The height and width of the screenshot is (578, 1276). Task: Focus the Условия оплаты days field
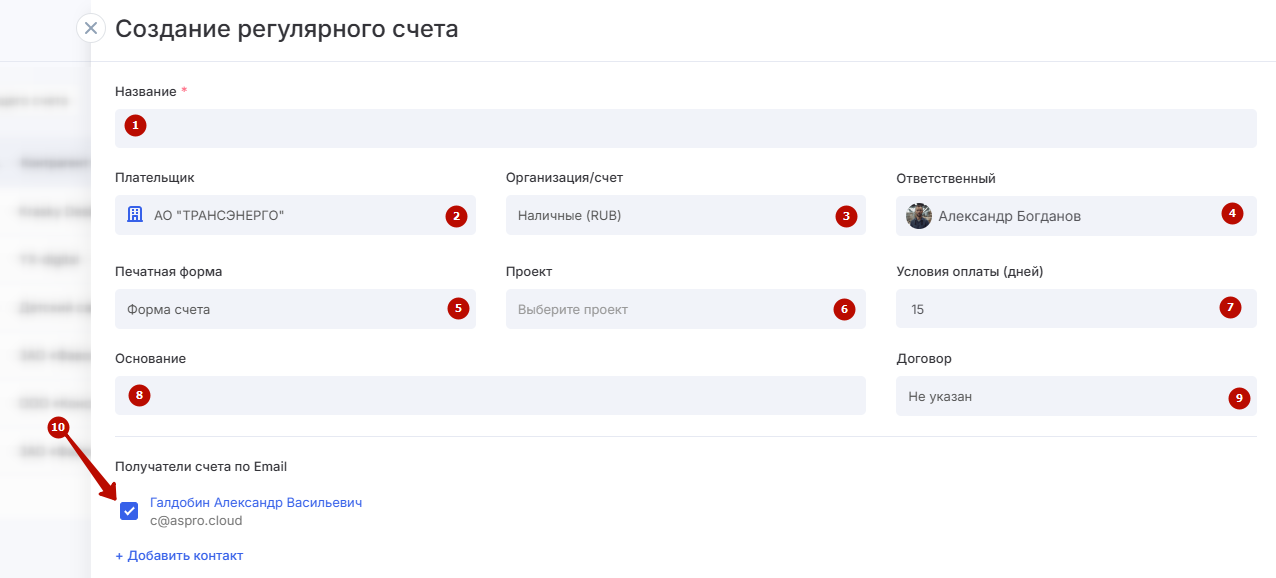coord(1050,309)
